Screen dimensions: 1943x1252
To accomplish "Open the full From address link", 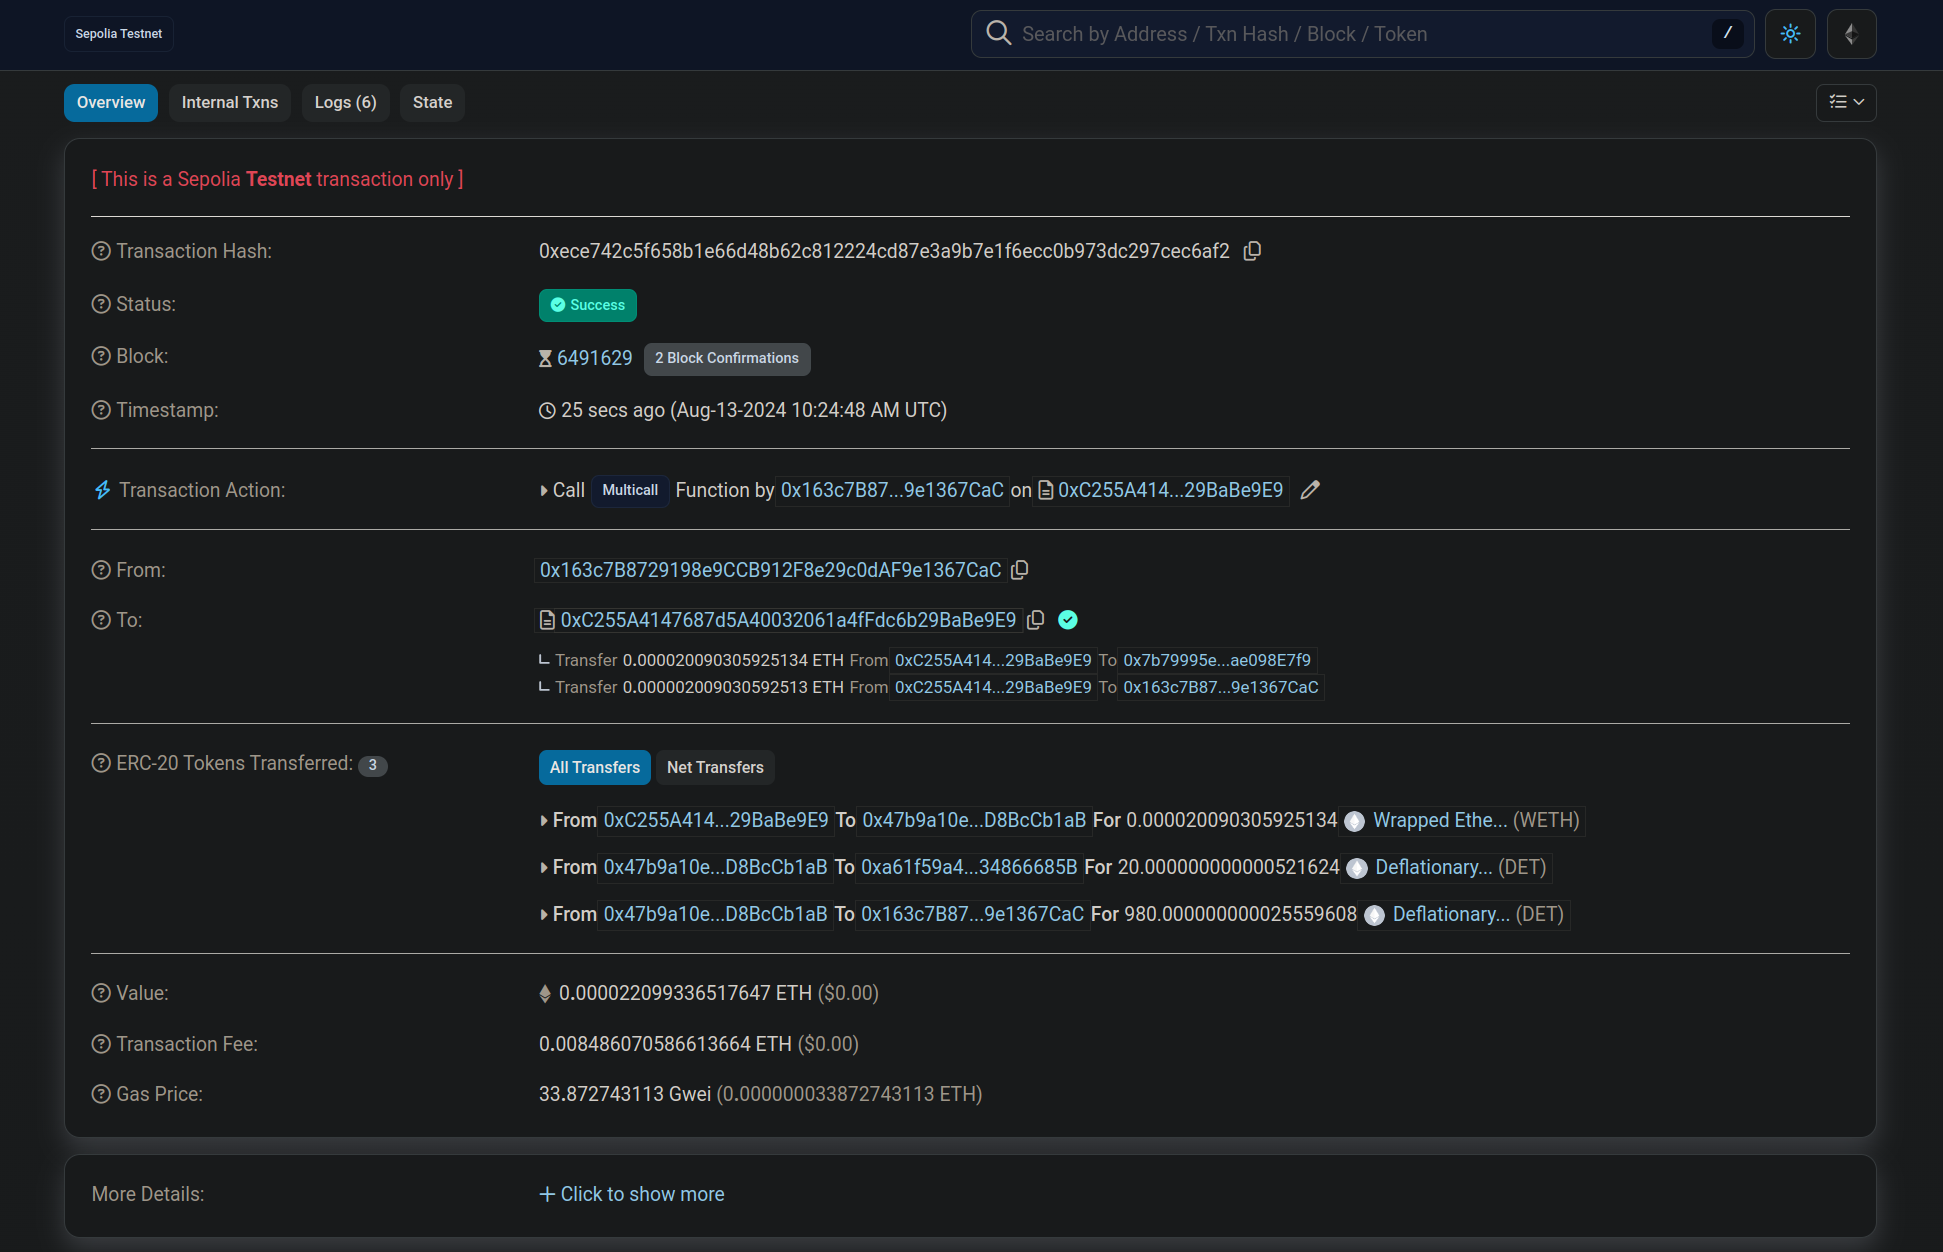I will [x=770, y=570].
